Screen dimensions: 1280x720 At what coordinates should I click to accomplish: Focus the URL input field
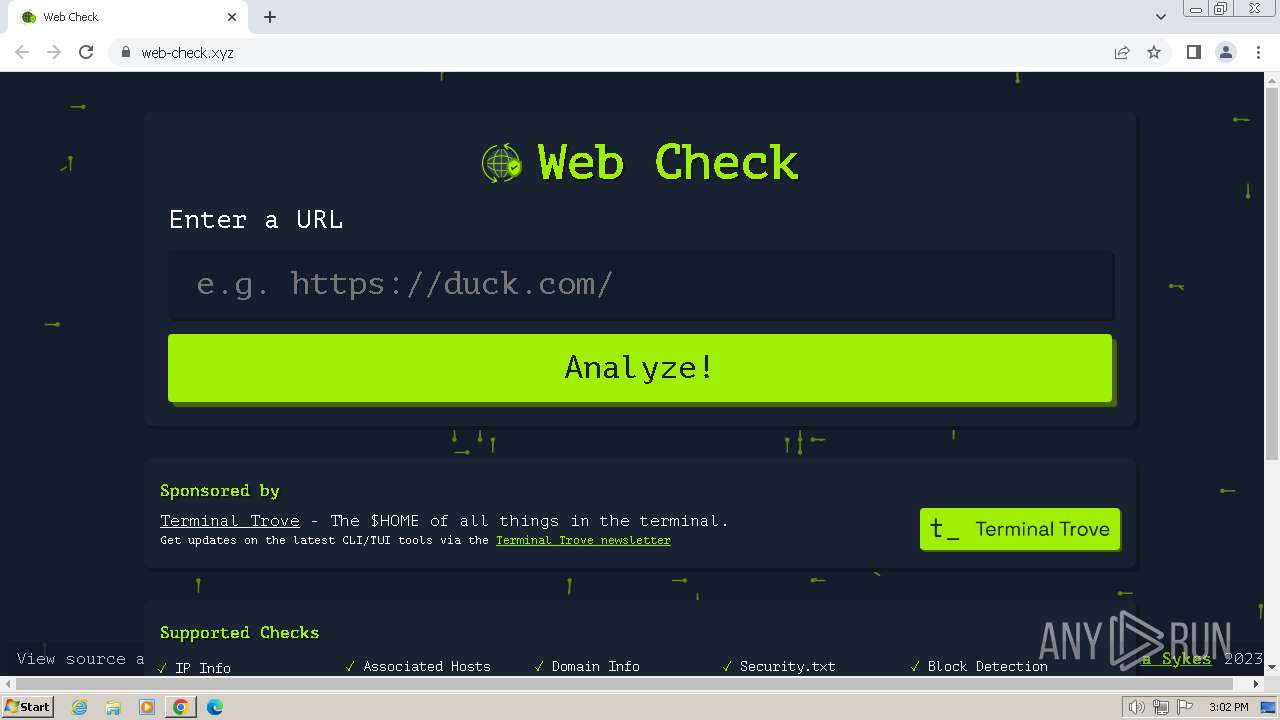pos(641,284)
